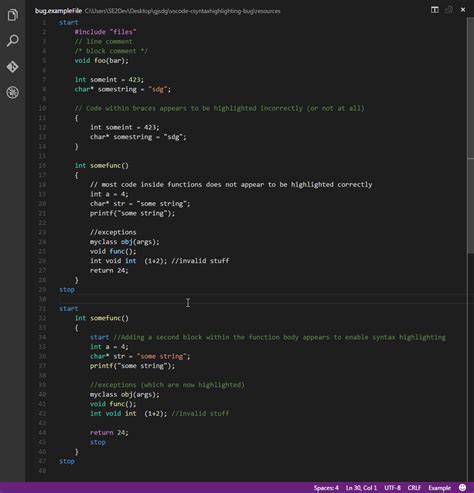Select the Example language mode
Screen dimensions: 474x493
pos(439,488)
